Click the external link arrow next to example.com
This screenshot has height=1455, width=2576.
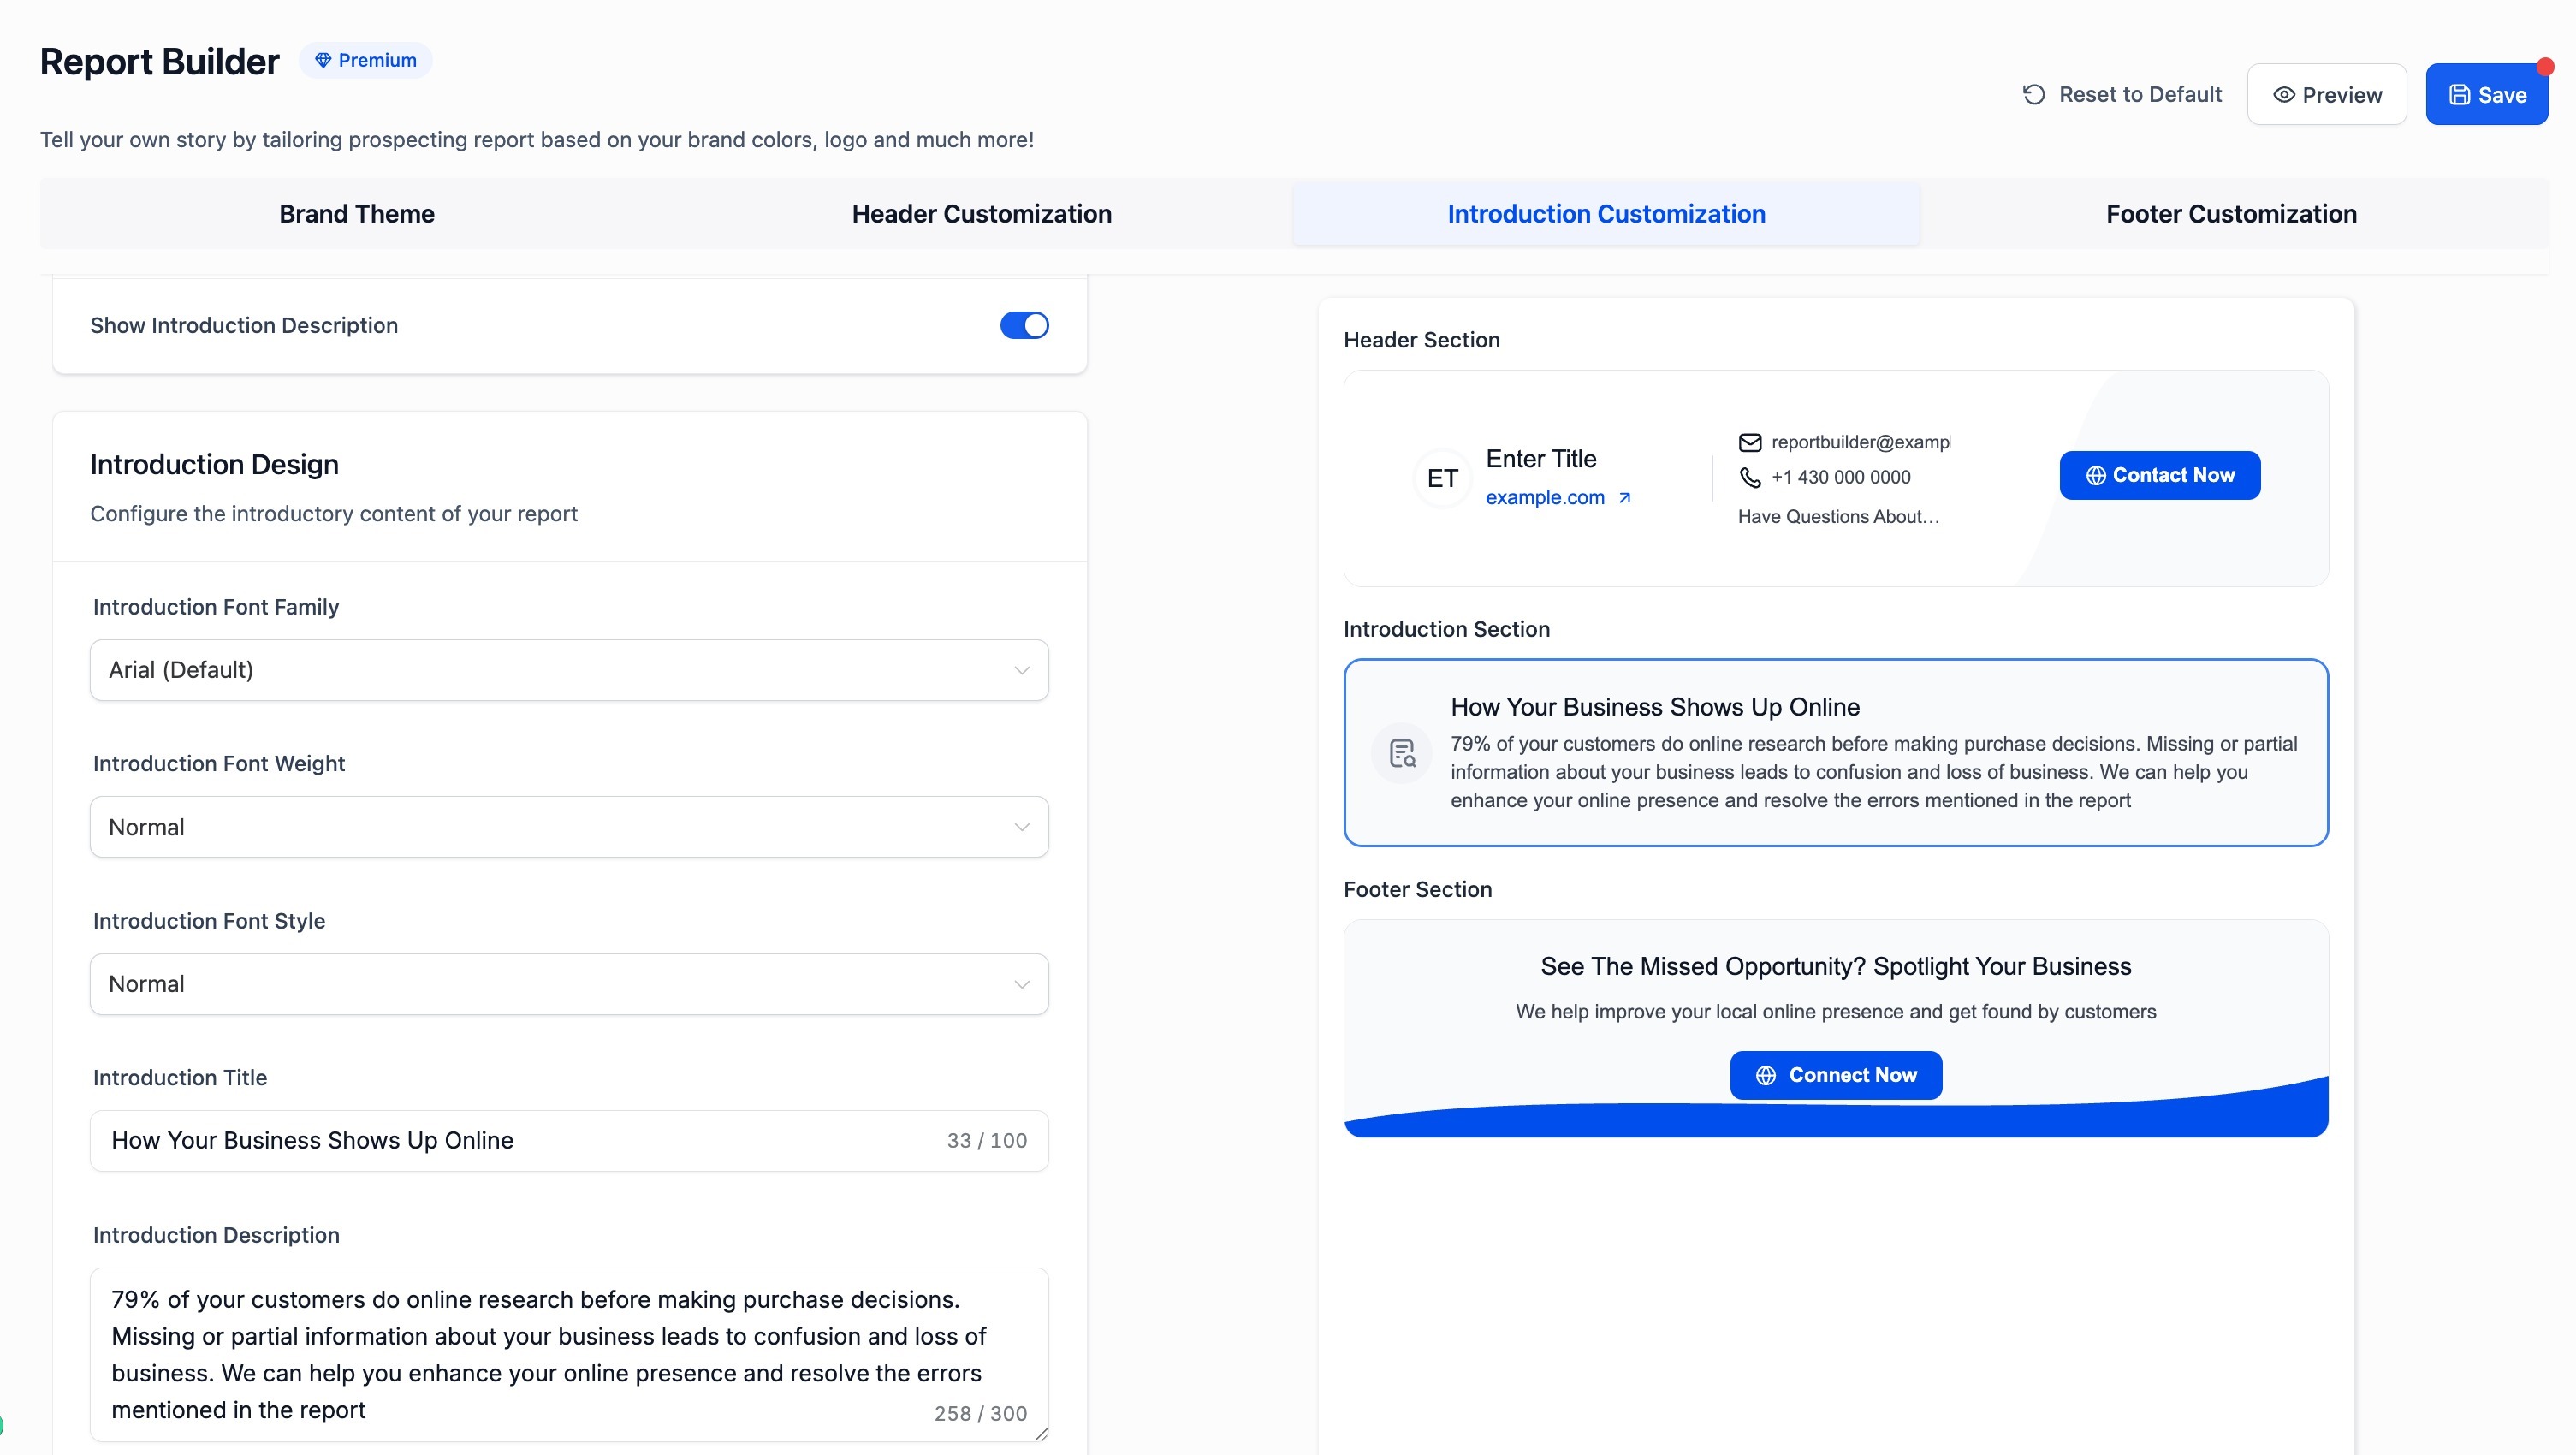(1625, 497)
